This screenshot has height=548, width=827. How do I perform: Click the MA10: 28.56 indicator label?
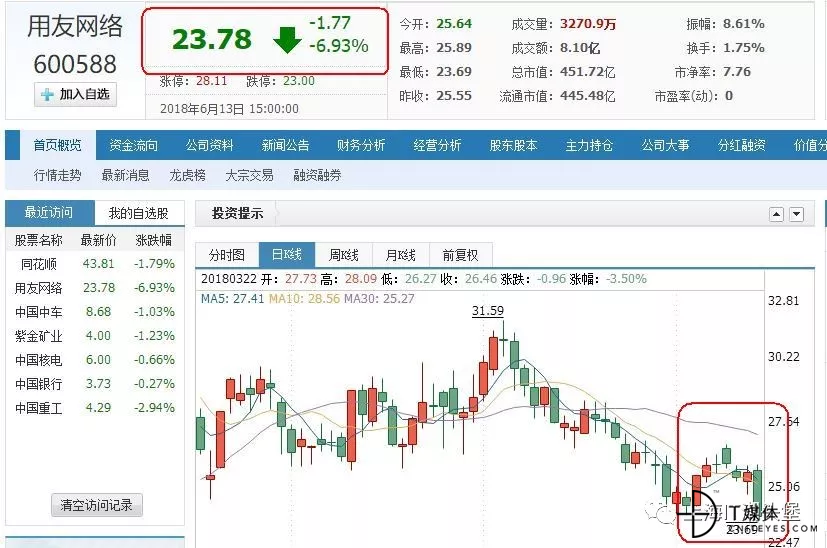tap(304, 299)
